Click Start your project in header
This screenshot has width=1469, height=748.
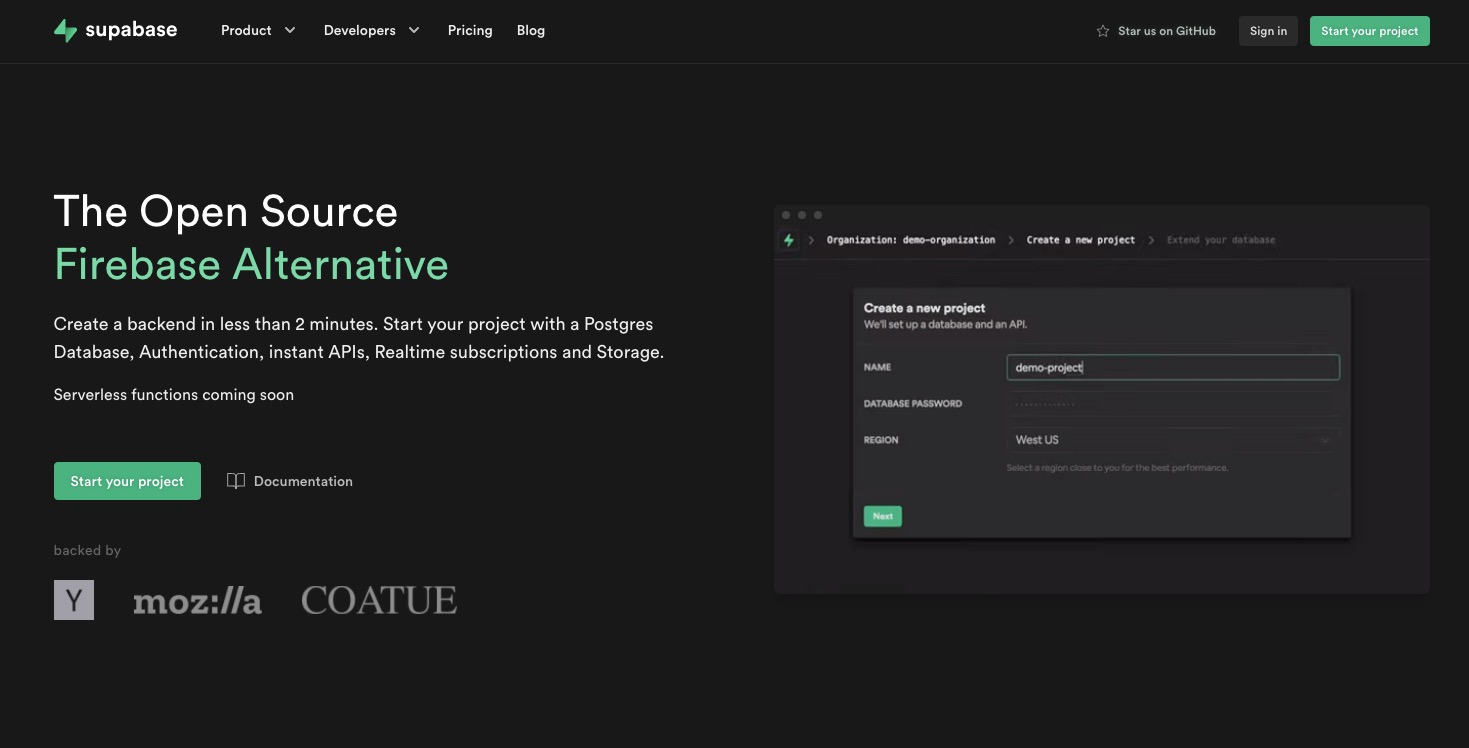click(1369, 31)
